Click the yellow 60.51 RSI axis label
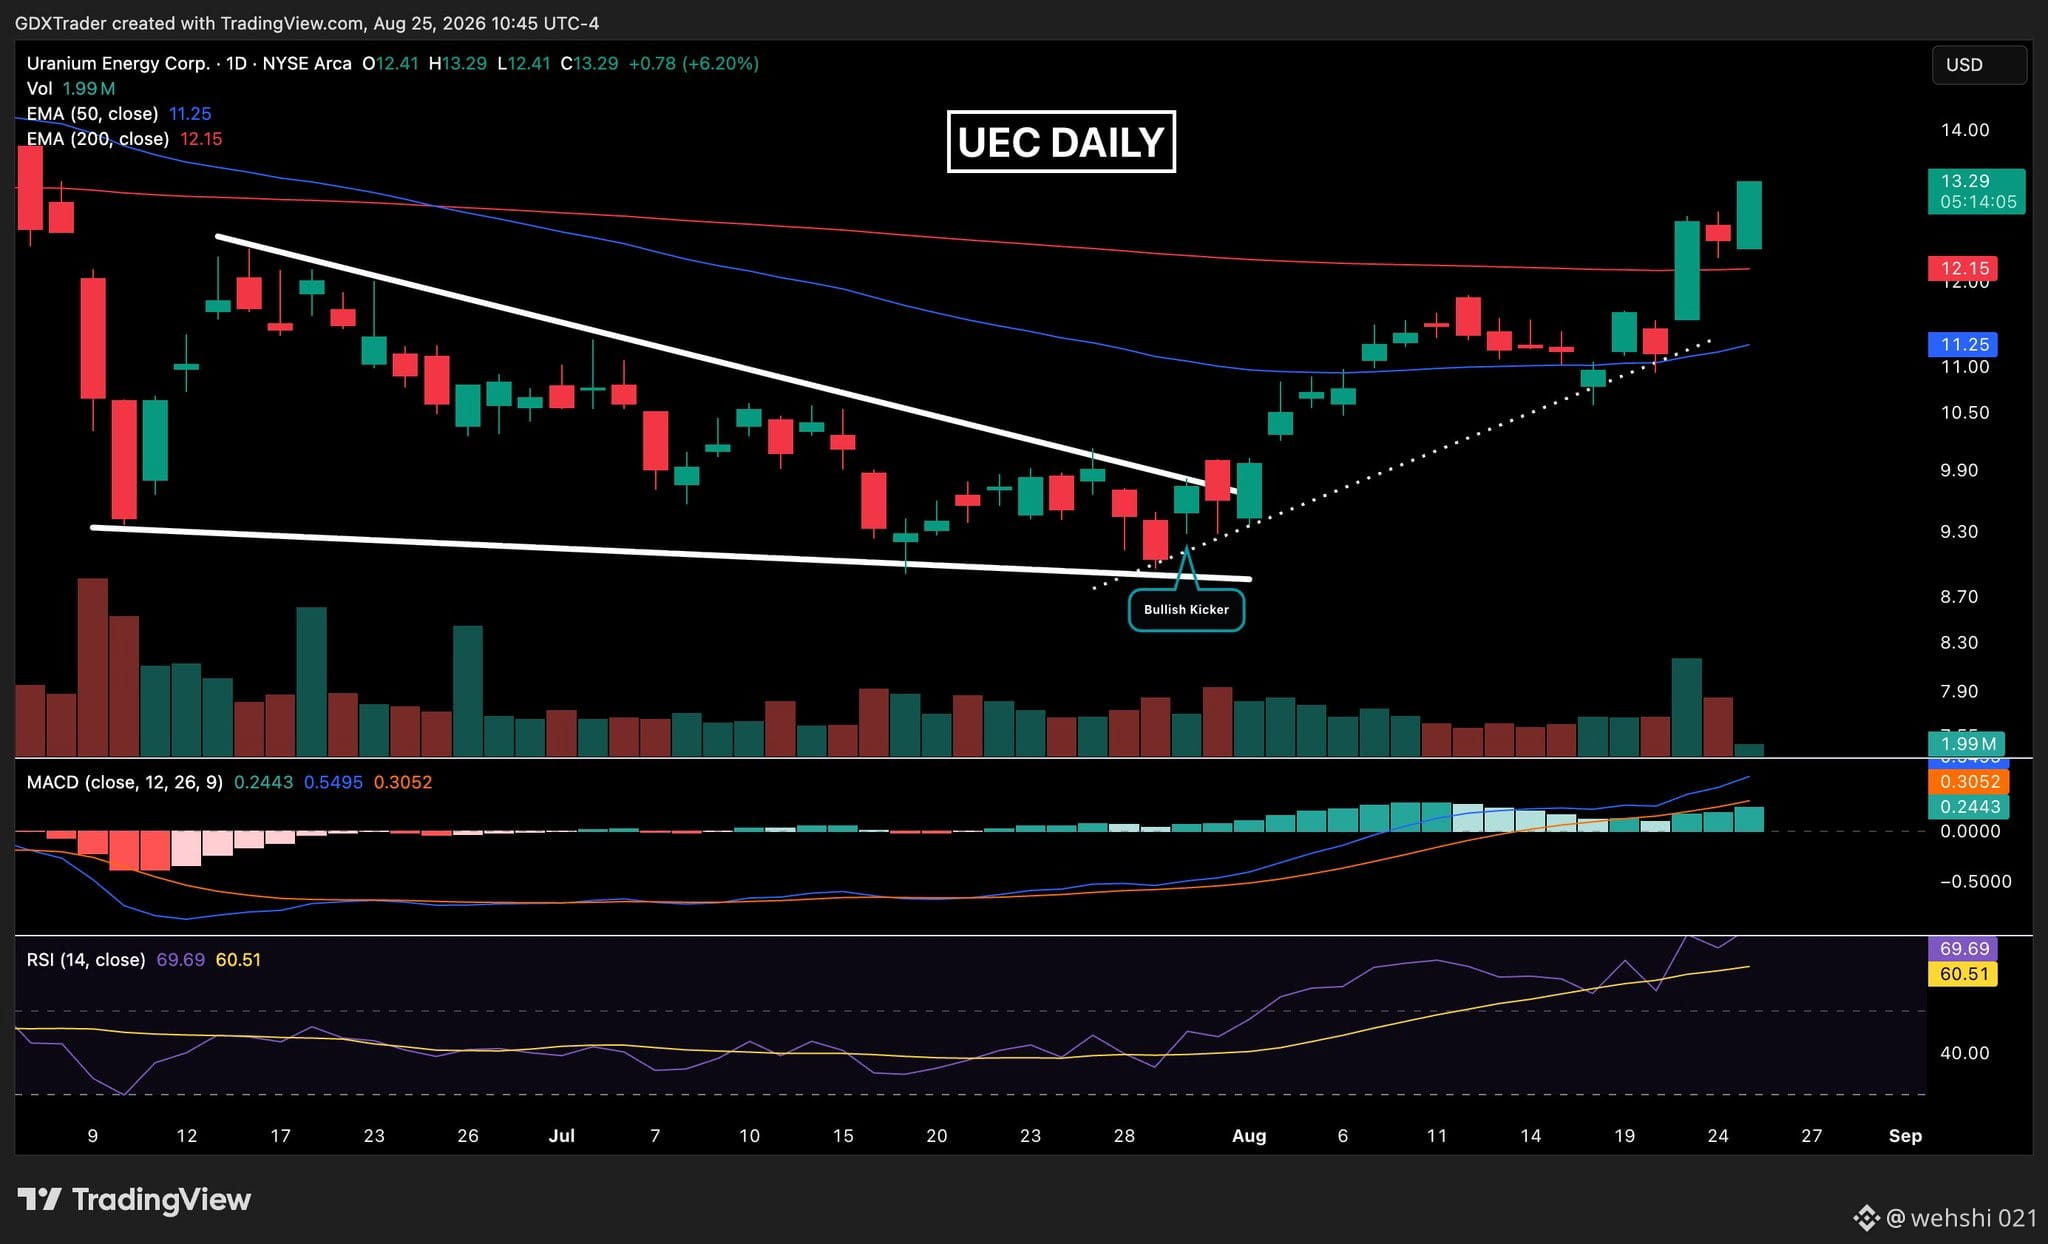The image size is (2048, 1244). pos(1963,974)
